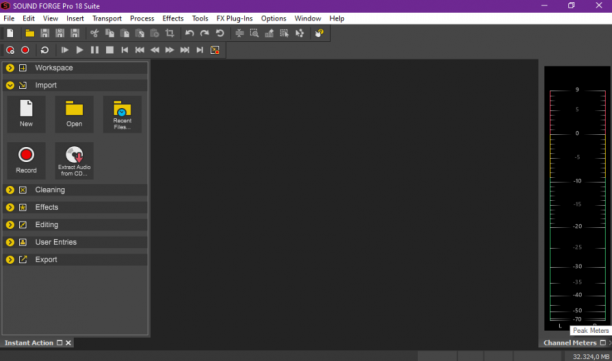
Task: Open the Options menu
Action: point(274,18)
